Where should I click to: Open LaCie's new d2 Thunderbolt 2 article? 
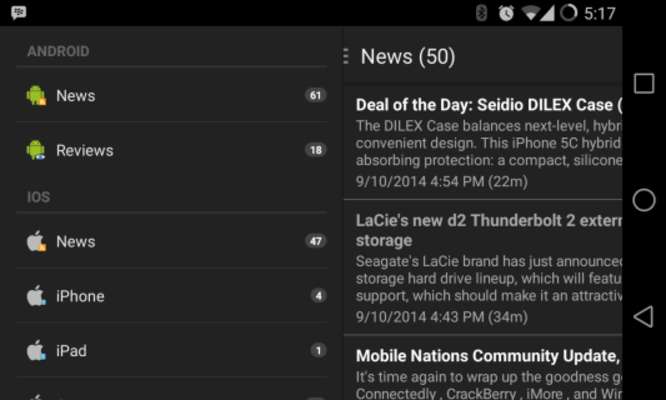click(x=483, y=268)
